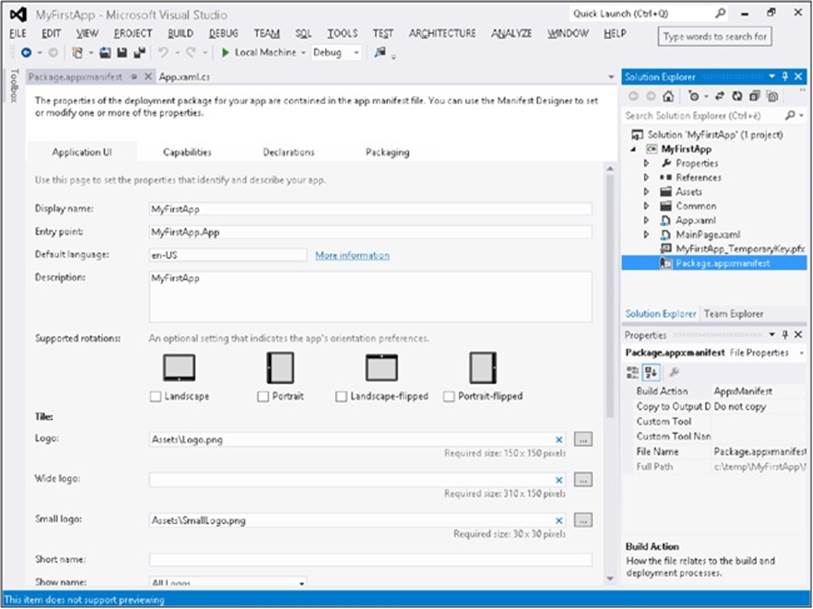Screen dimensions: 813x609
Task: Expand the References node
Action: [646, 177]
